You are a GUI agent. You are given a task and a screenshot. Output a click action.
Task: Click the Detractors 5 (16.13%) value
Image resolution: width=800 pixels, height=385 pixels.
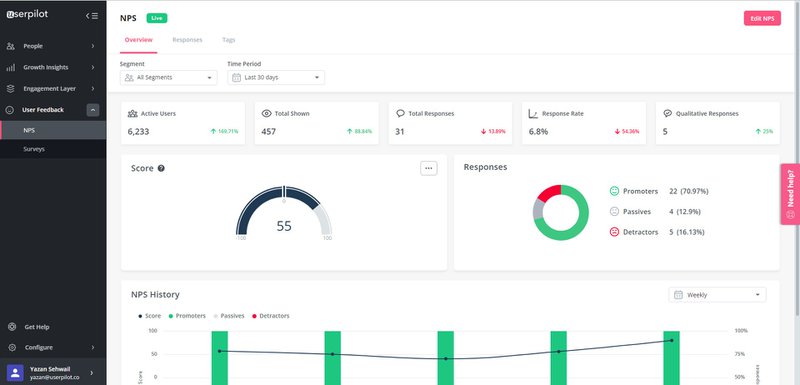[x=687, y=232]
